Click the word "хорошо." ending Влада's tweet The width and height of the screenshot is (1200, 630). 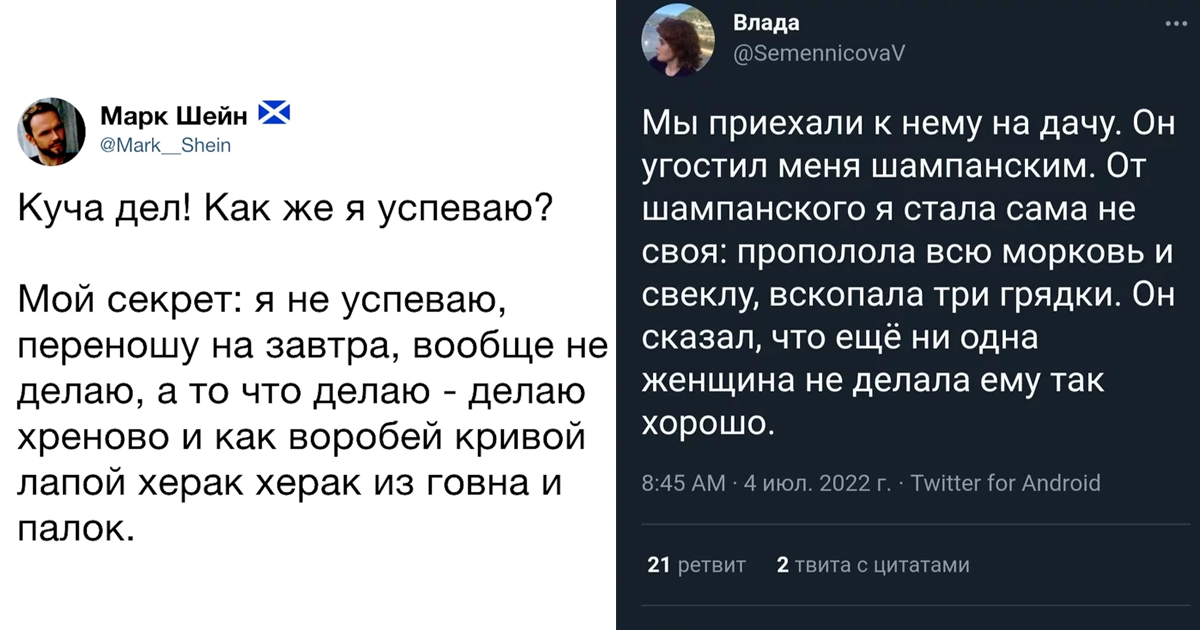tap(708, 423)
